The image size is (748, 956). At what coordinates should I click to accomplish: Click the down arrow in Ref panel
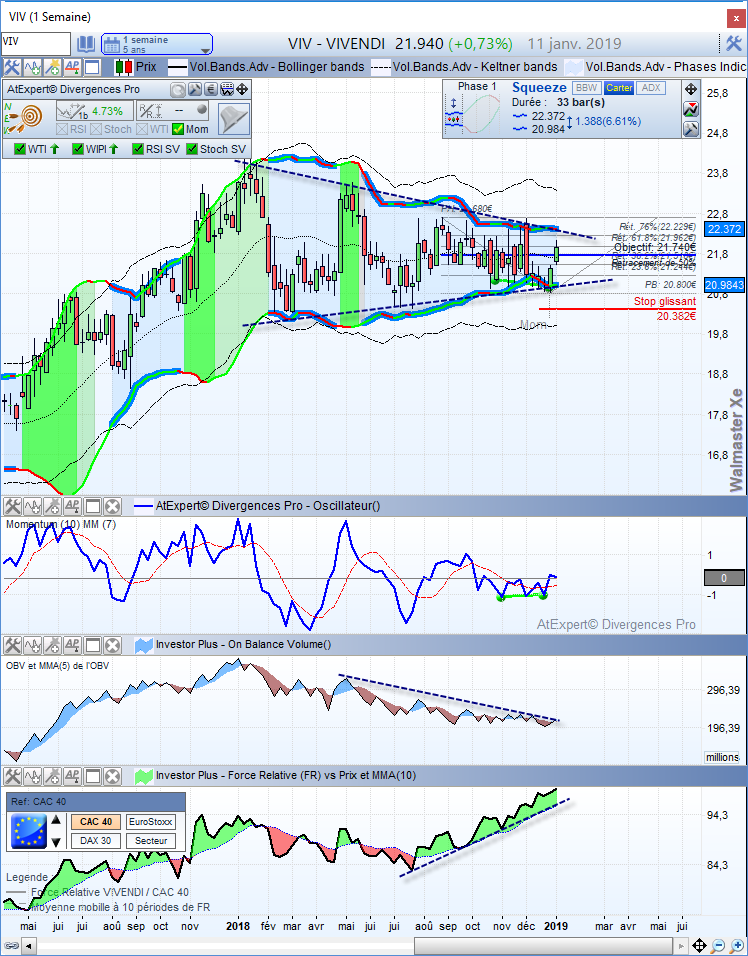point(55,842)
